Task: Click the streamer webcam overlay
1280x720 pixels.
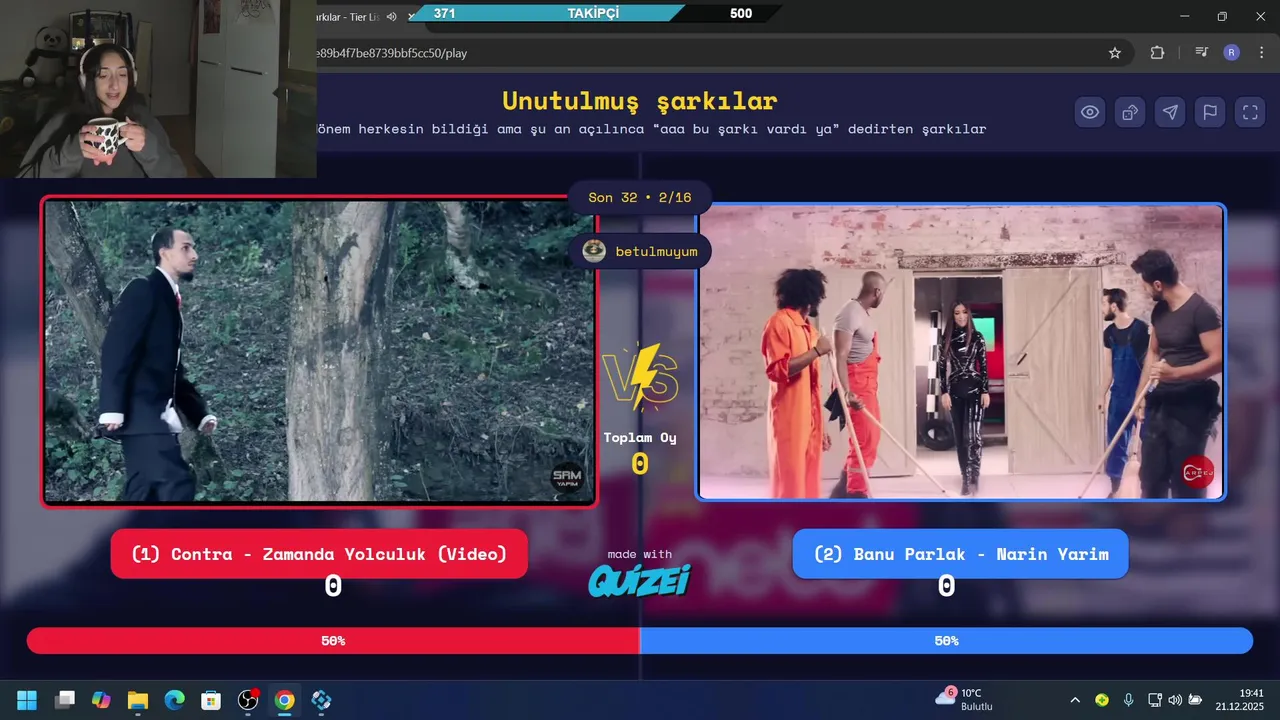Action: pyautogui.click(x=158, y=89)
